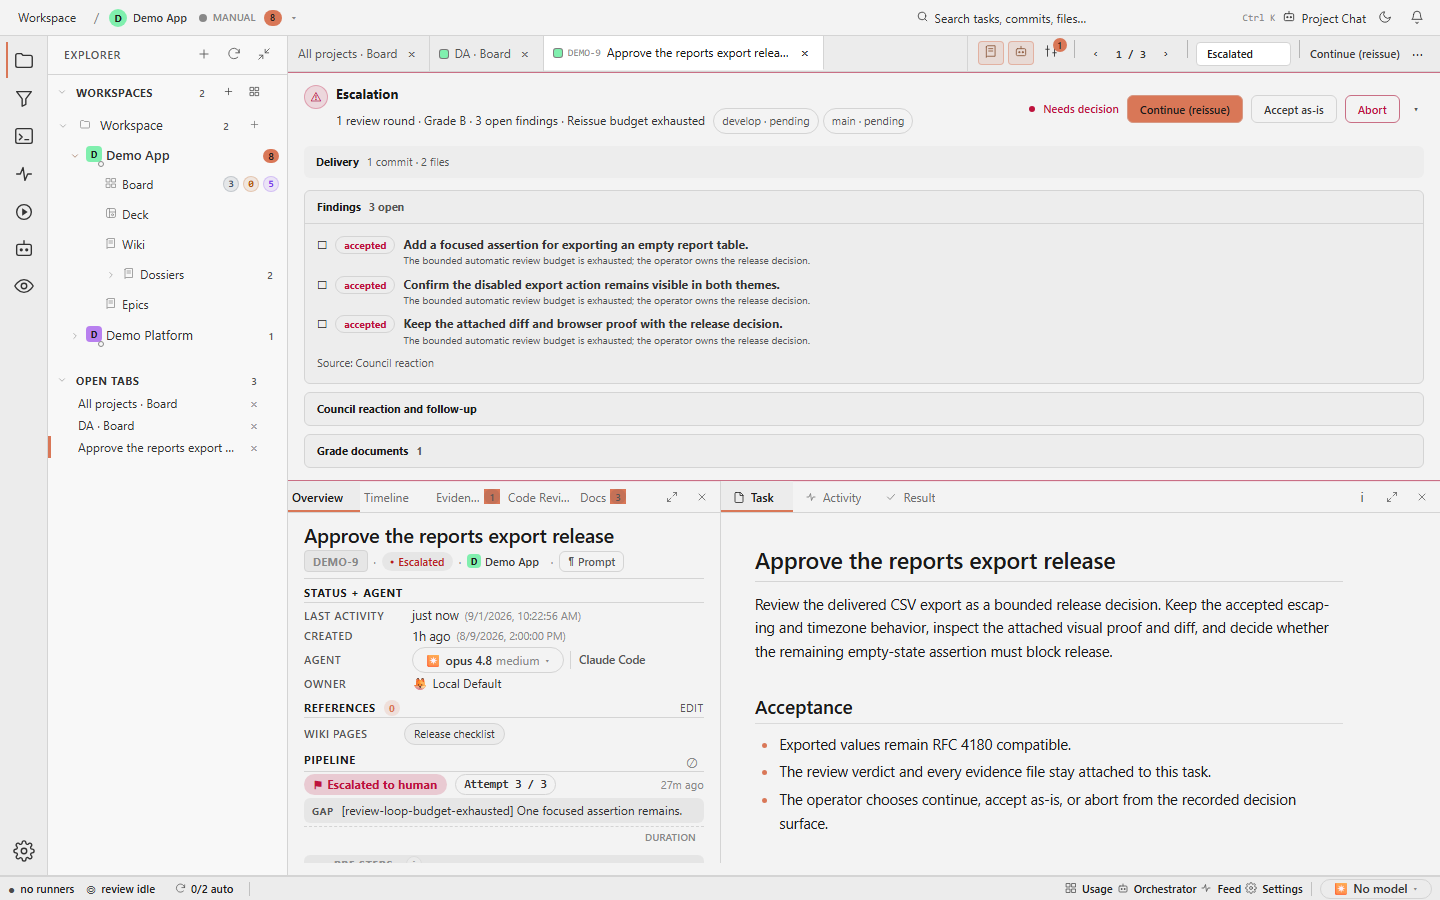Expand the Council reaction and follow-up section
Viewport: 1440px width, 900px height.
863,409
